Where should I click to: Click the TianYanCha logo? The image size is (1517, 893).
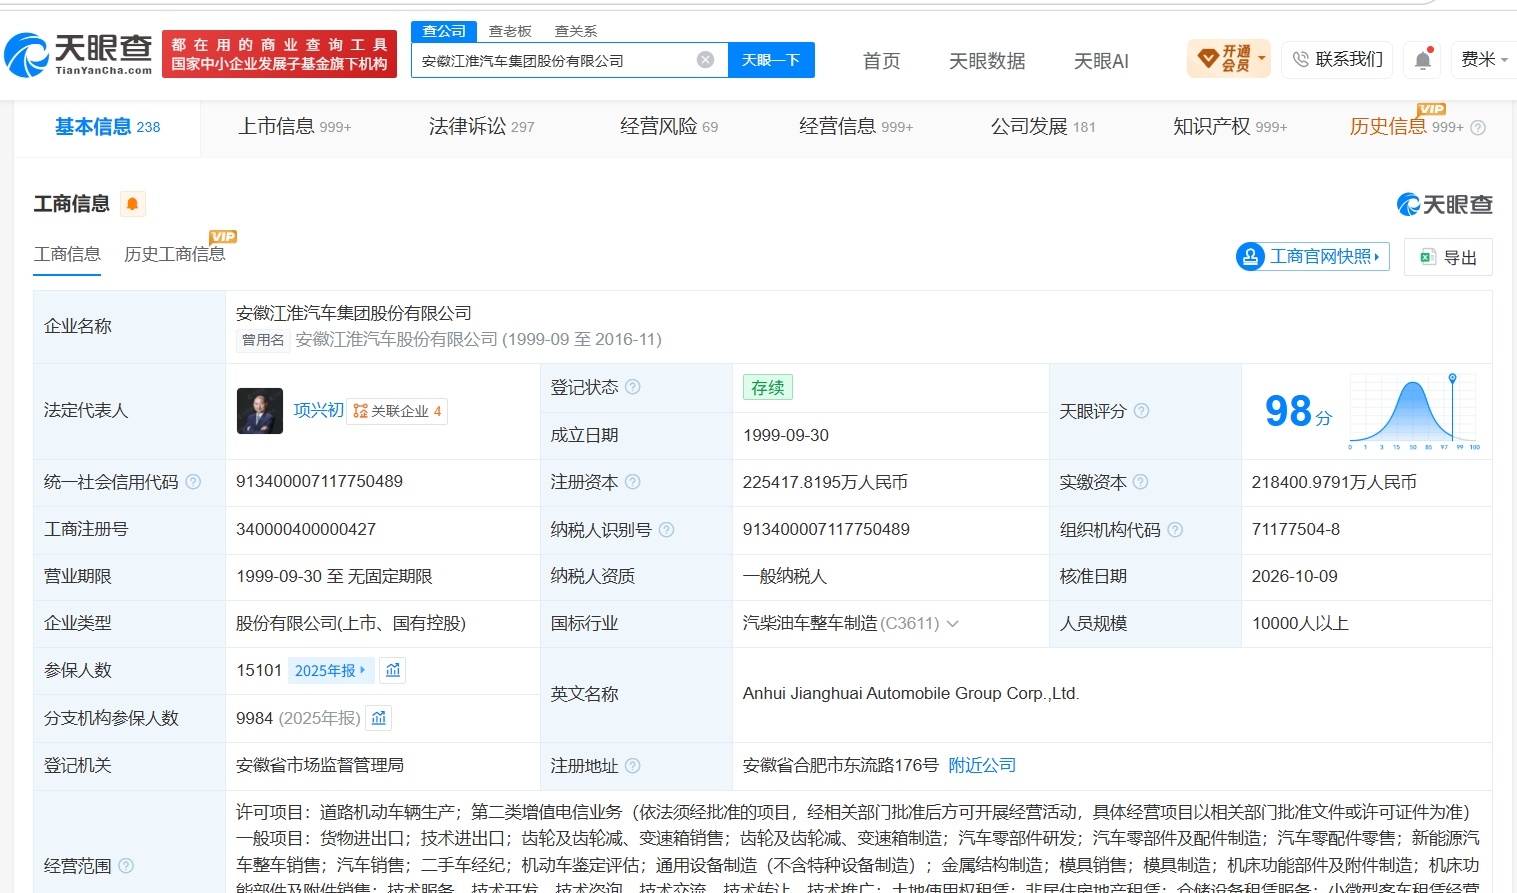click(79, 54)
